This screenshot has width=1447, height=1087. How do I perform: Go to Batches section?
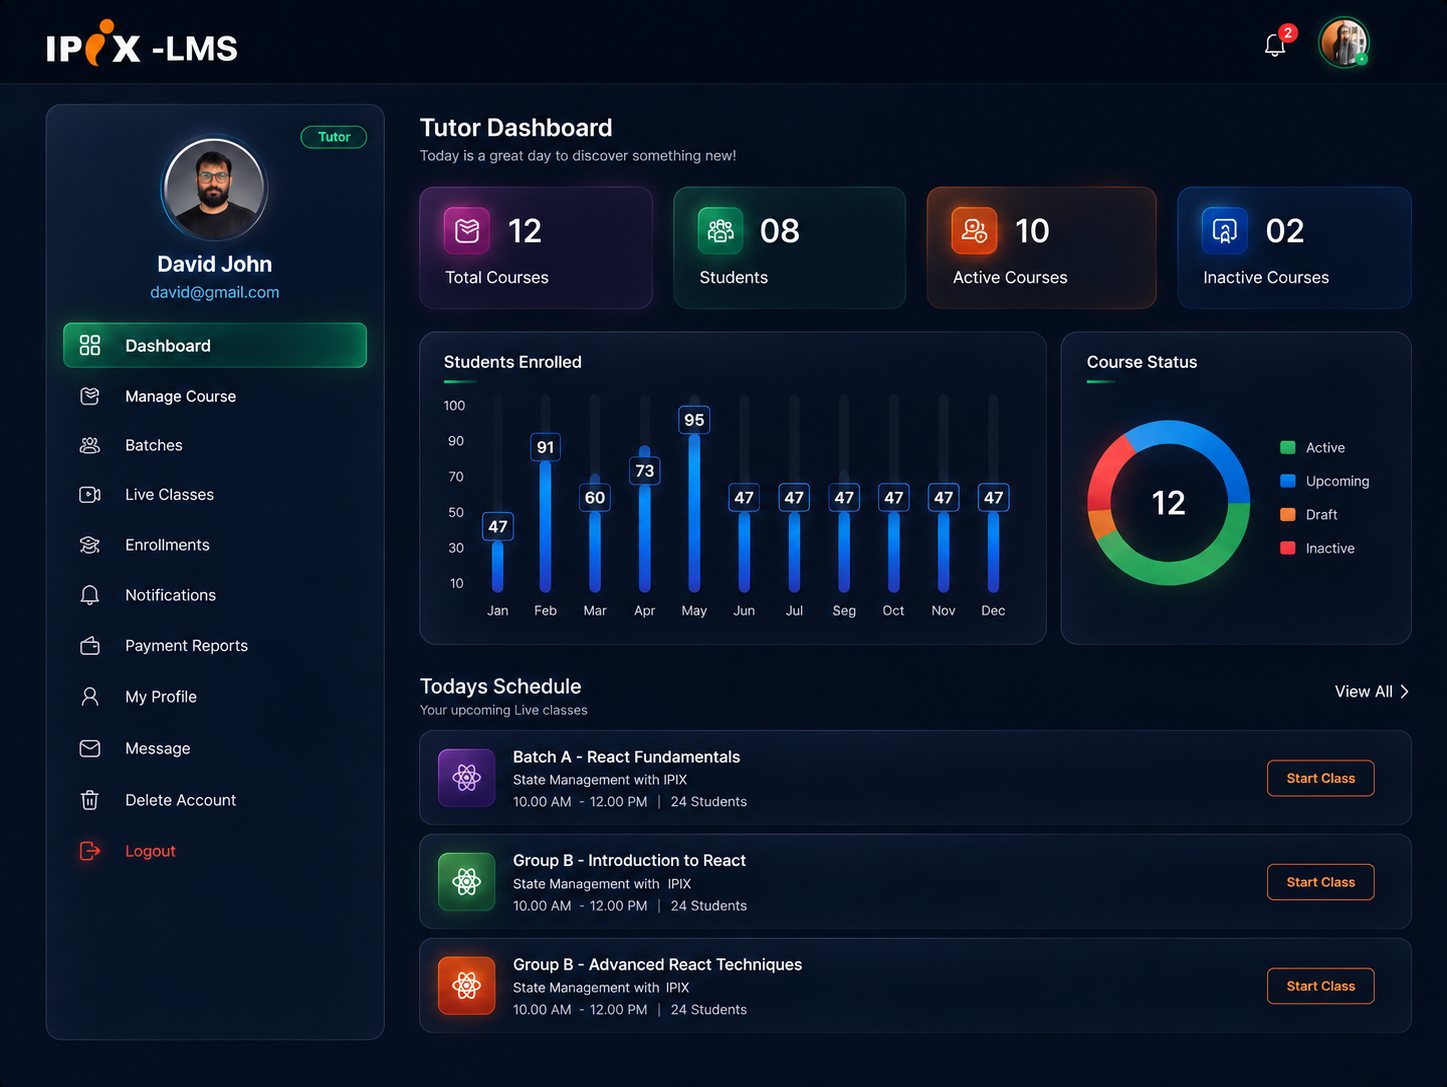[x=154, y=445]
